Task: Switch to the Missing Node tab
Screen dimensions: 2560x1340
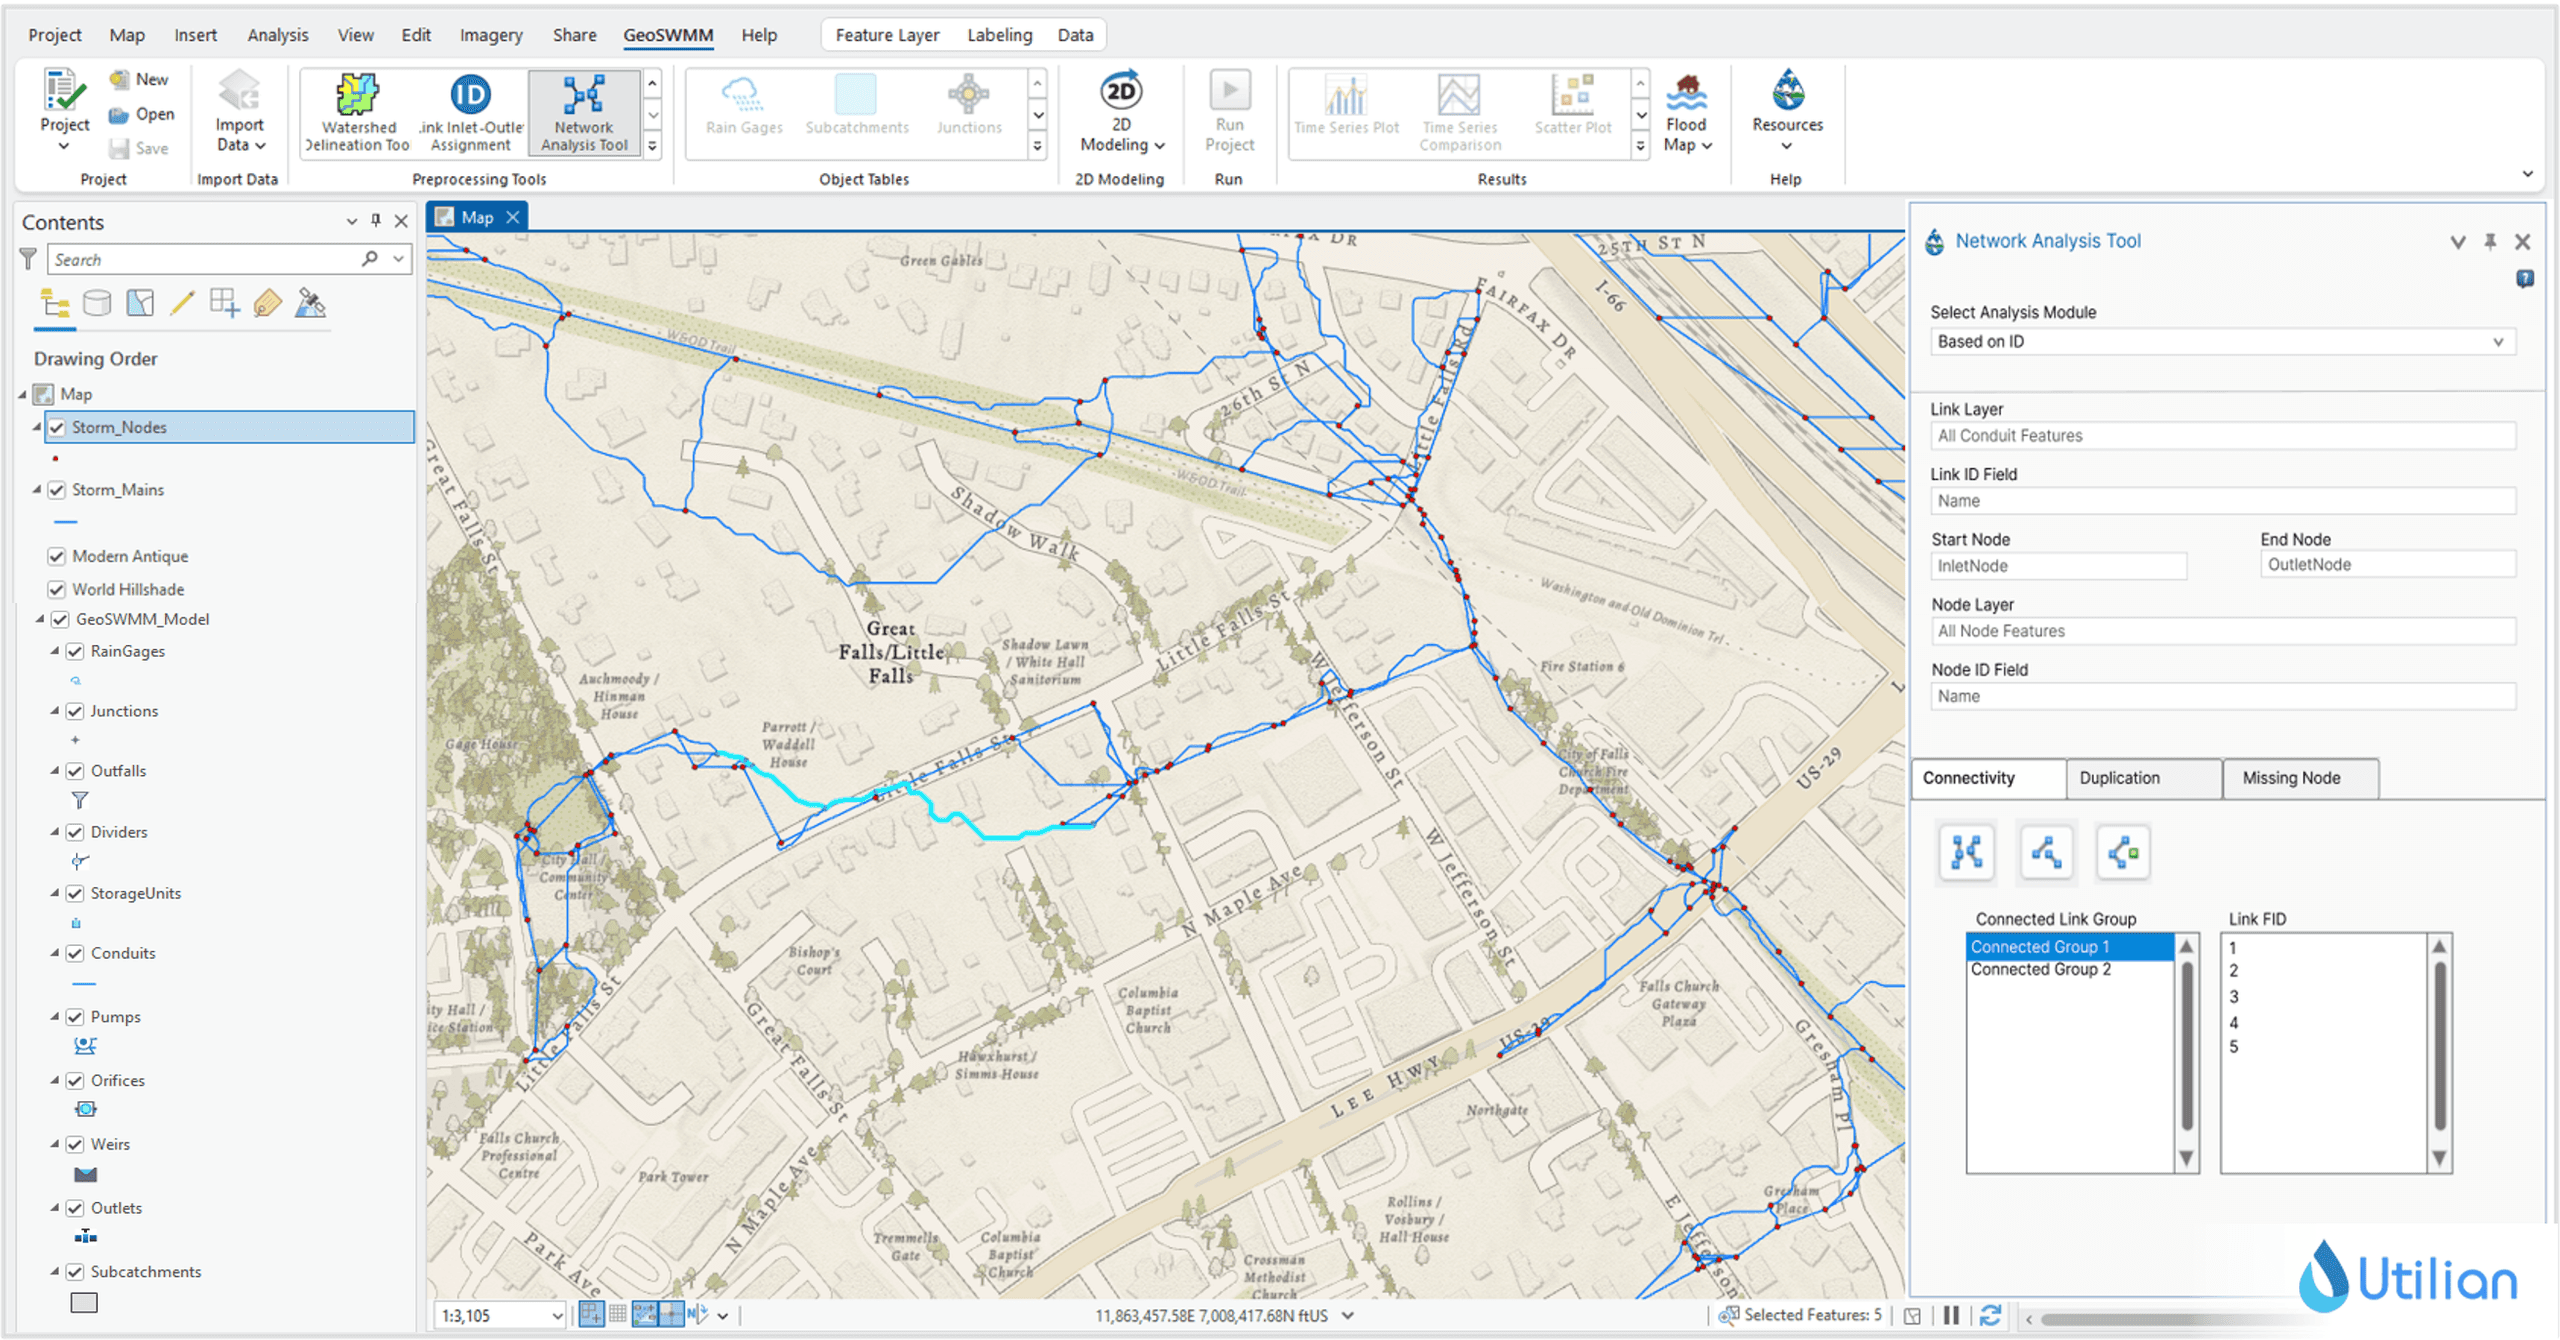Action: (2300, 778)
